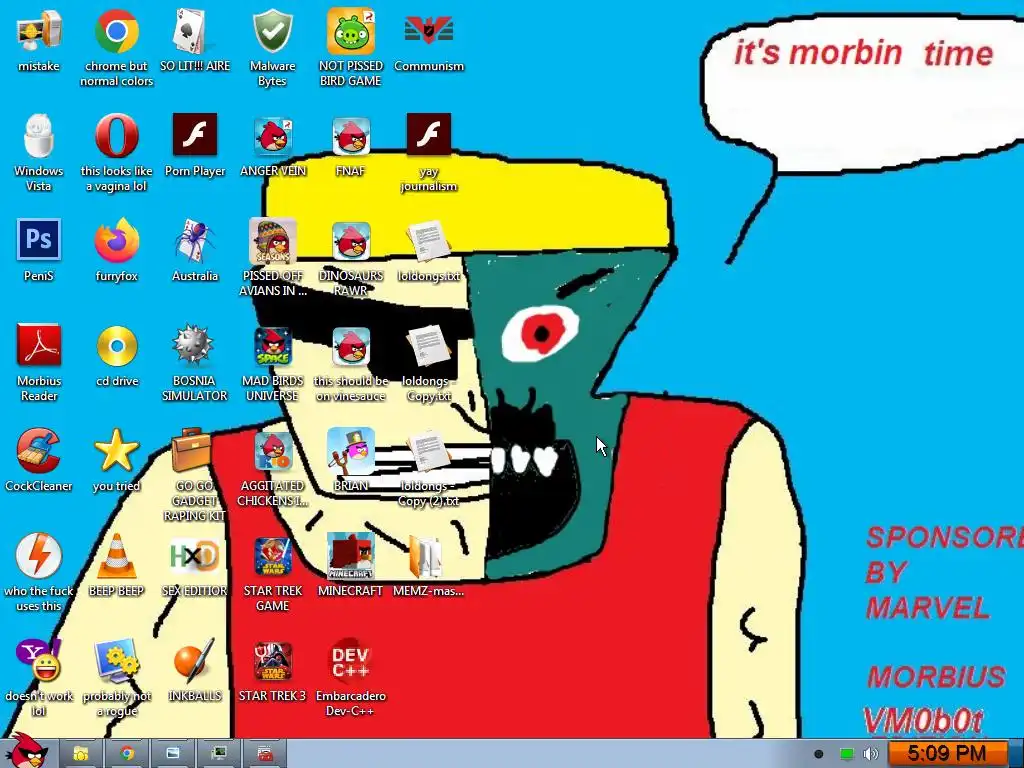This screenshot has width=1024, height=768.
Task: Click the 5:09 PM taskbar clock
Action: 947,754
